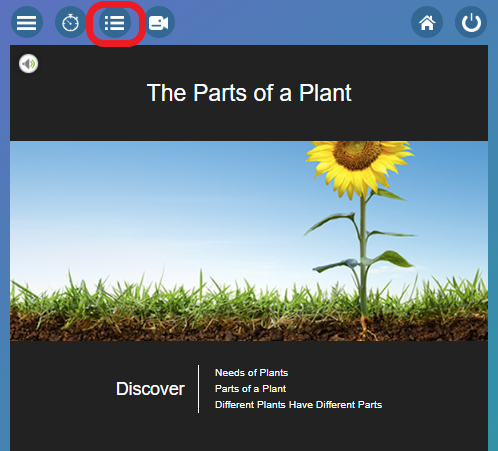Click the video camera icon
The height and width of the screenshot is (451, 498).
point(159,23)
